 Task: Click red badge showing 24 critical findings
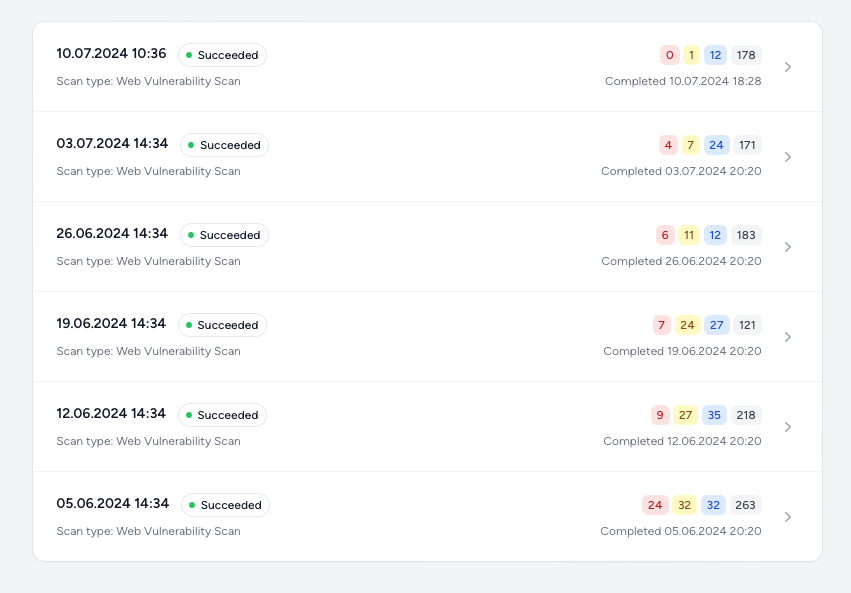point(655,505)
